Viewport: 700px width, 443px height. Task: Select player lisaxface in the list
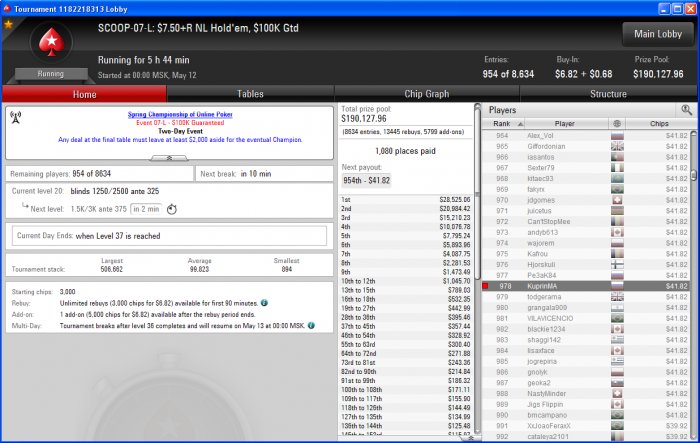click(x=586, y=351)
